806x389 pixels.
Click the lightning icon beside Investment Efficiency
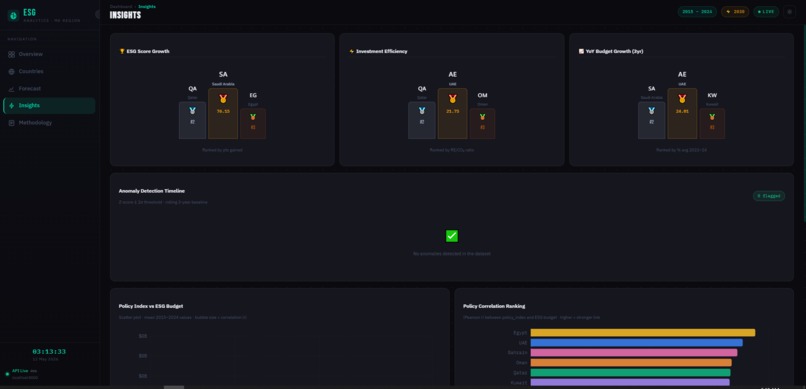pyautogui.click(x=352, y=51)
